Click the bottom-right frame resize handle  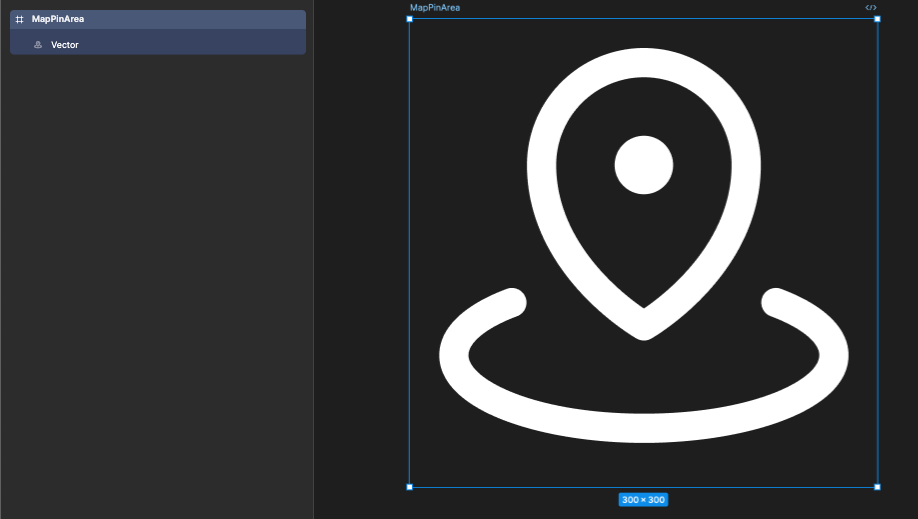[877, 487]
